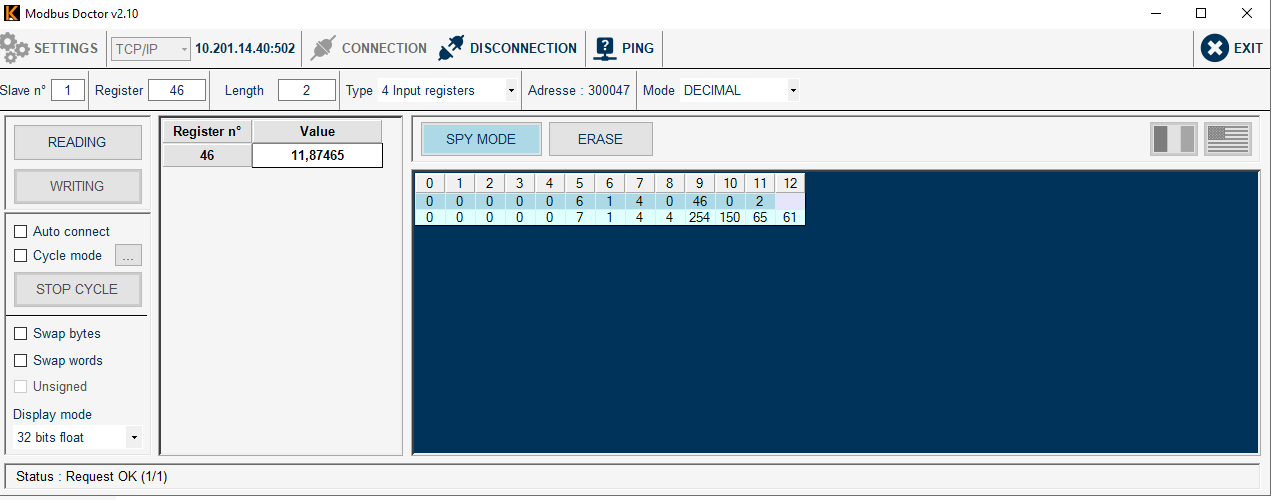1275x500 pixels.
Task: Click the EXIT toolbar label
Action: click(x=1248, y=48)
